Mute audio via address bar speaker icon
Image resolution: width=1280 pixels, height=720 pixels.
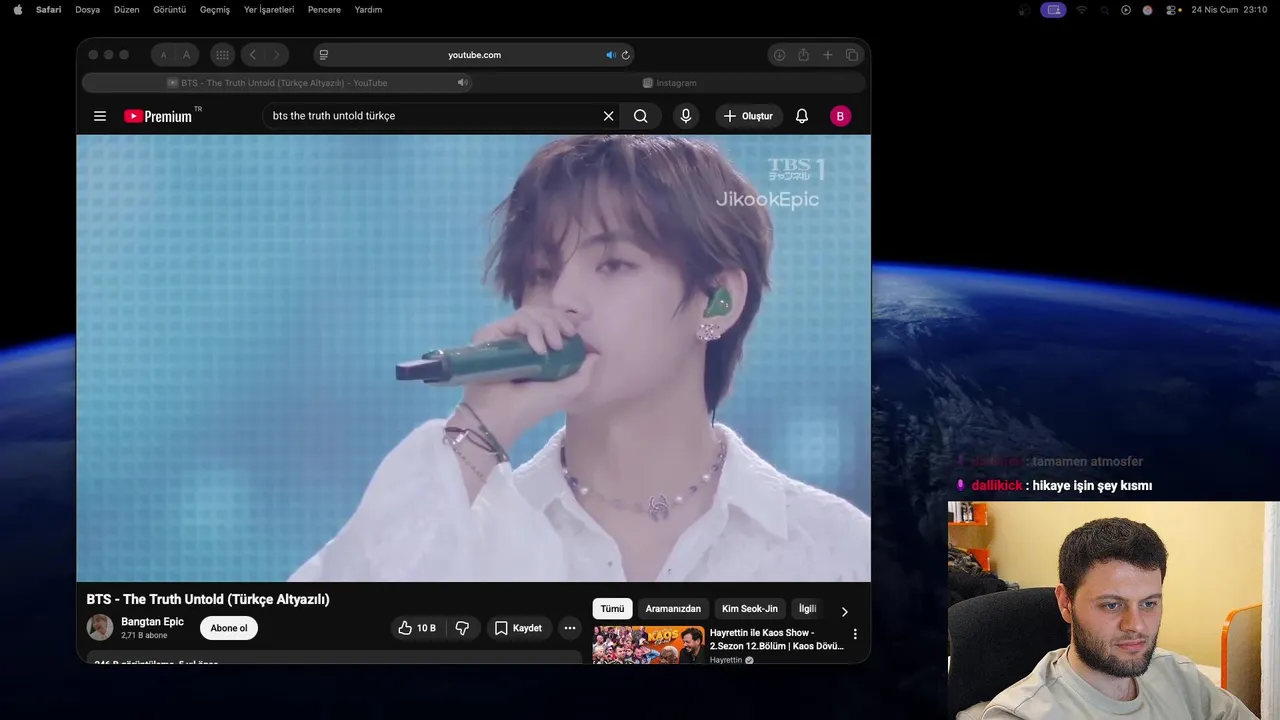click(x=610, y=55)
